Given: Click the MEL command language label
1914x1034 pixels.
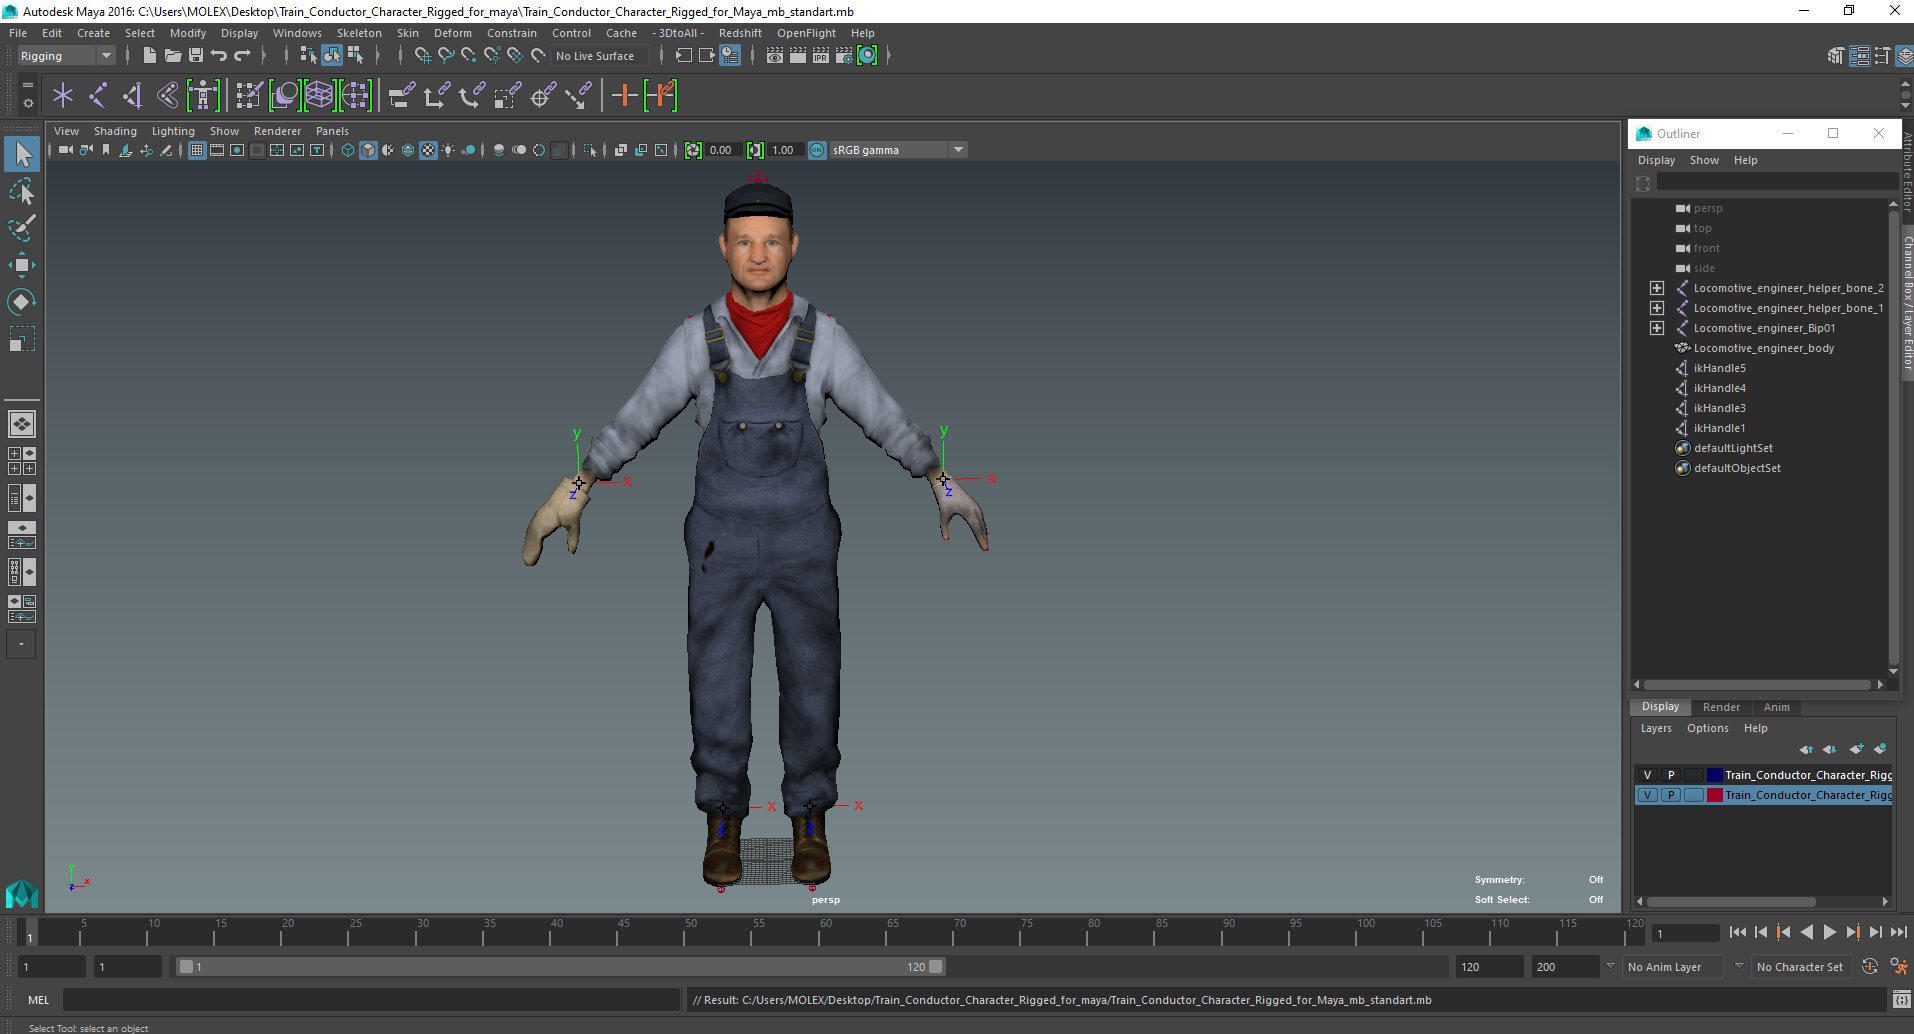Looking at the screenshot, I should [38, 1000].
